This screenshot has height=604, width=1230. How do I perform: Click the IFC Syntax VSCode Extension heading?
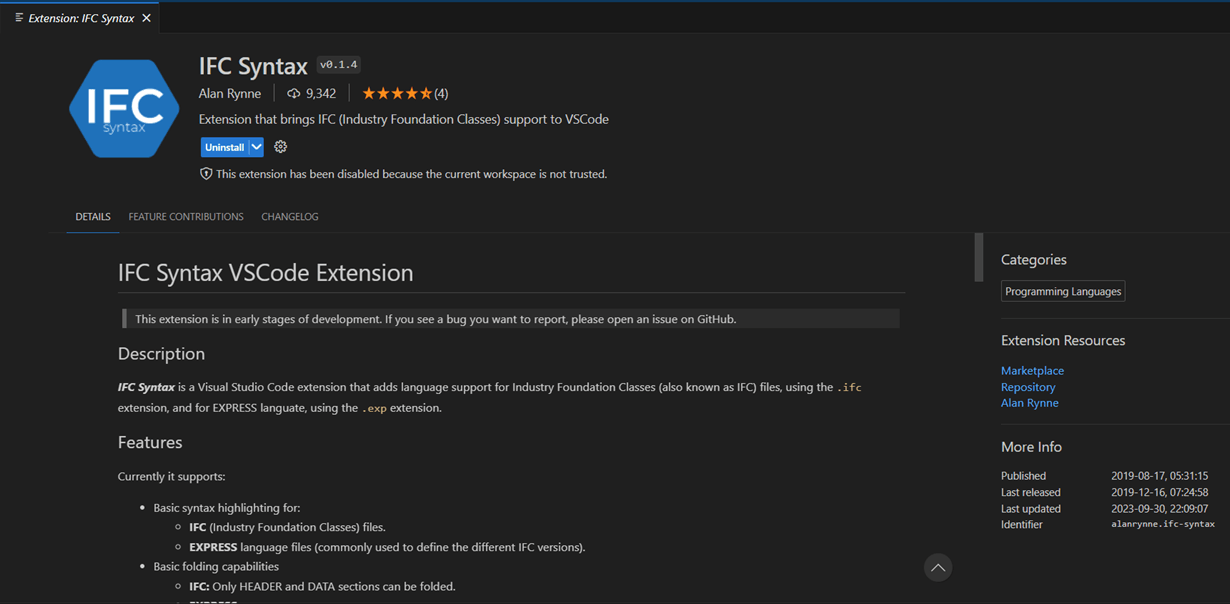pos(265,273)
